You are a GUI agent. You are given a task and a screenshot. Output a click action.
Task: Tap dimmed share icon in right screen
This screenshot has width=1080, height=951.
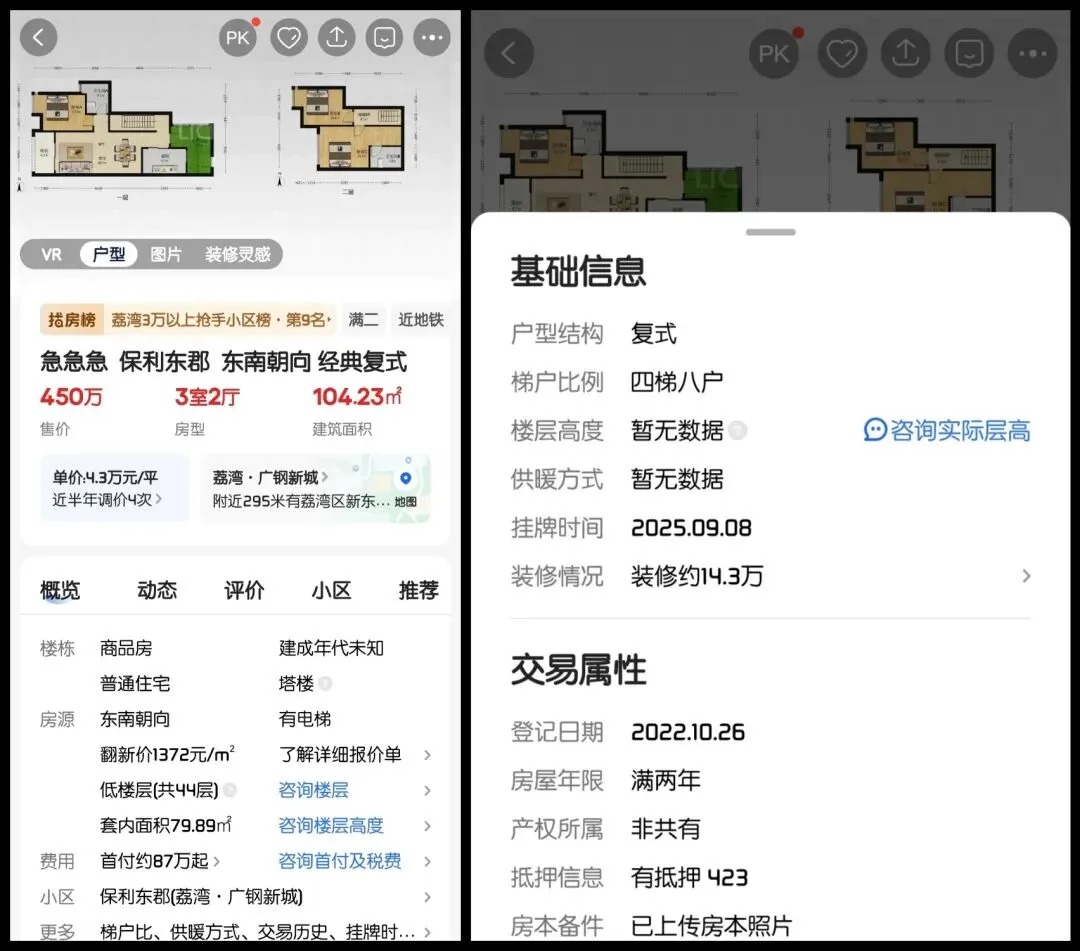click(x=906, y=53)
